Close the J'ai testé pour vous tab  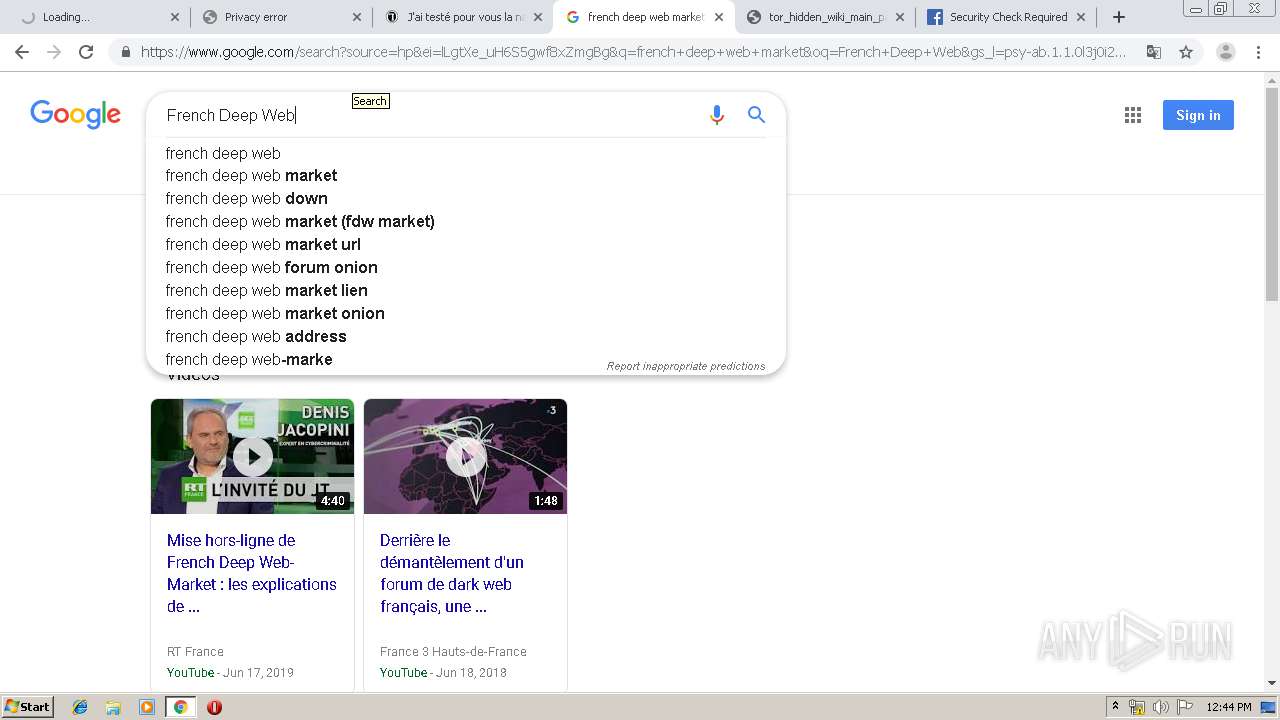click(538, 17)
